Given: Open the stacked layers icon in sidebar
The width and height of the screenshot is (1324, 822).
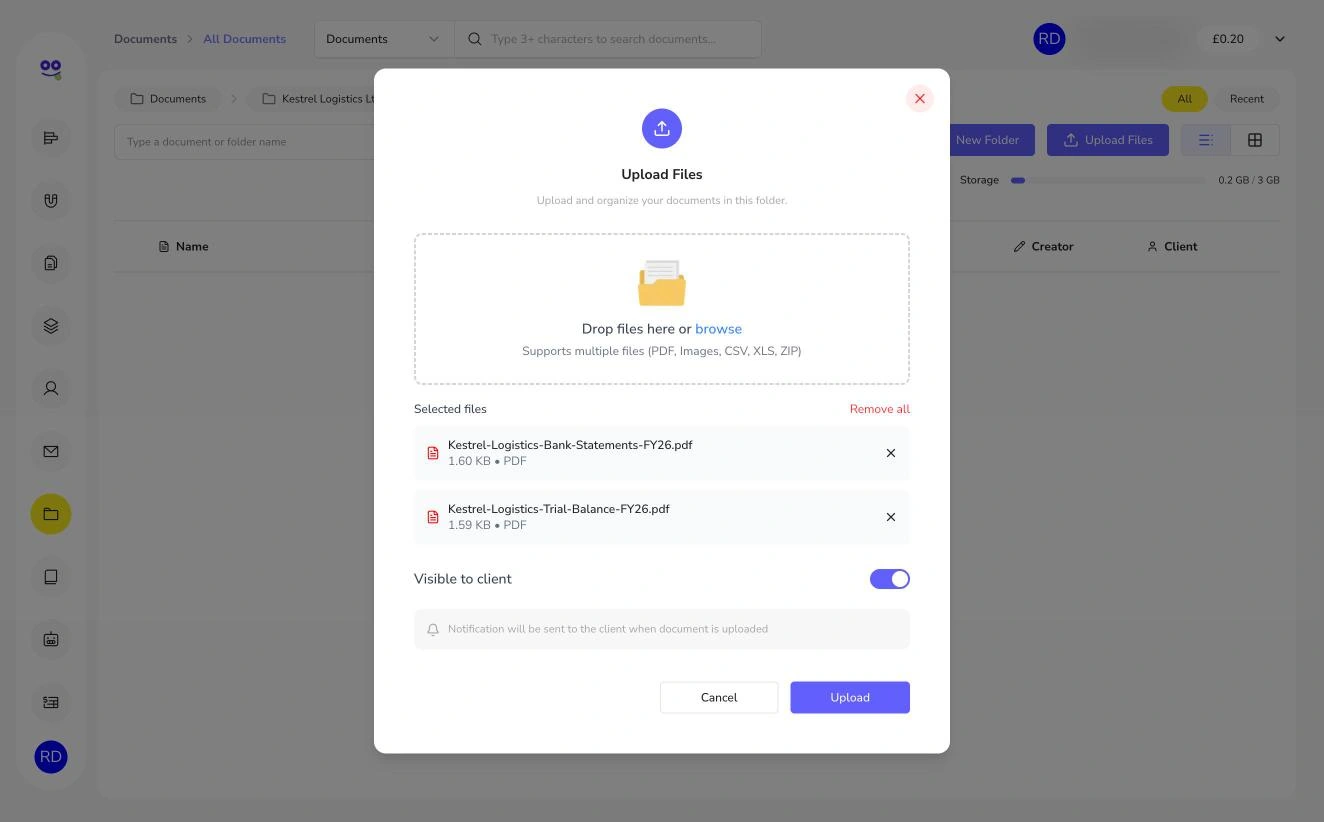Looking at the screenshot, I should (51, 326).
